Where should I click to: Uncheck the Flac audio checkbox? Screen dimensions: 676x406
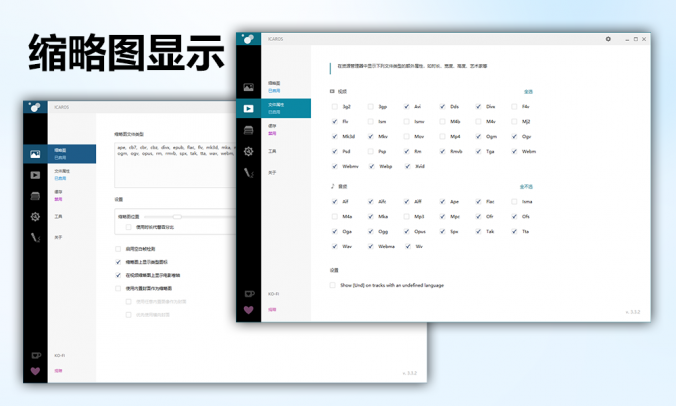click(x=478, y=201)
